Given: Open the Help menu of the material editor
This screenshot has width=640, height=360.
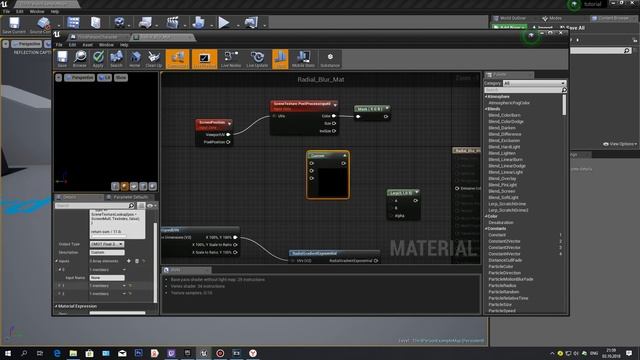Looking at the screenshot, I should 124,44.
